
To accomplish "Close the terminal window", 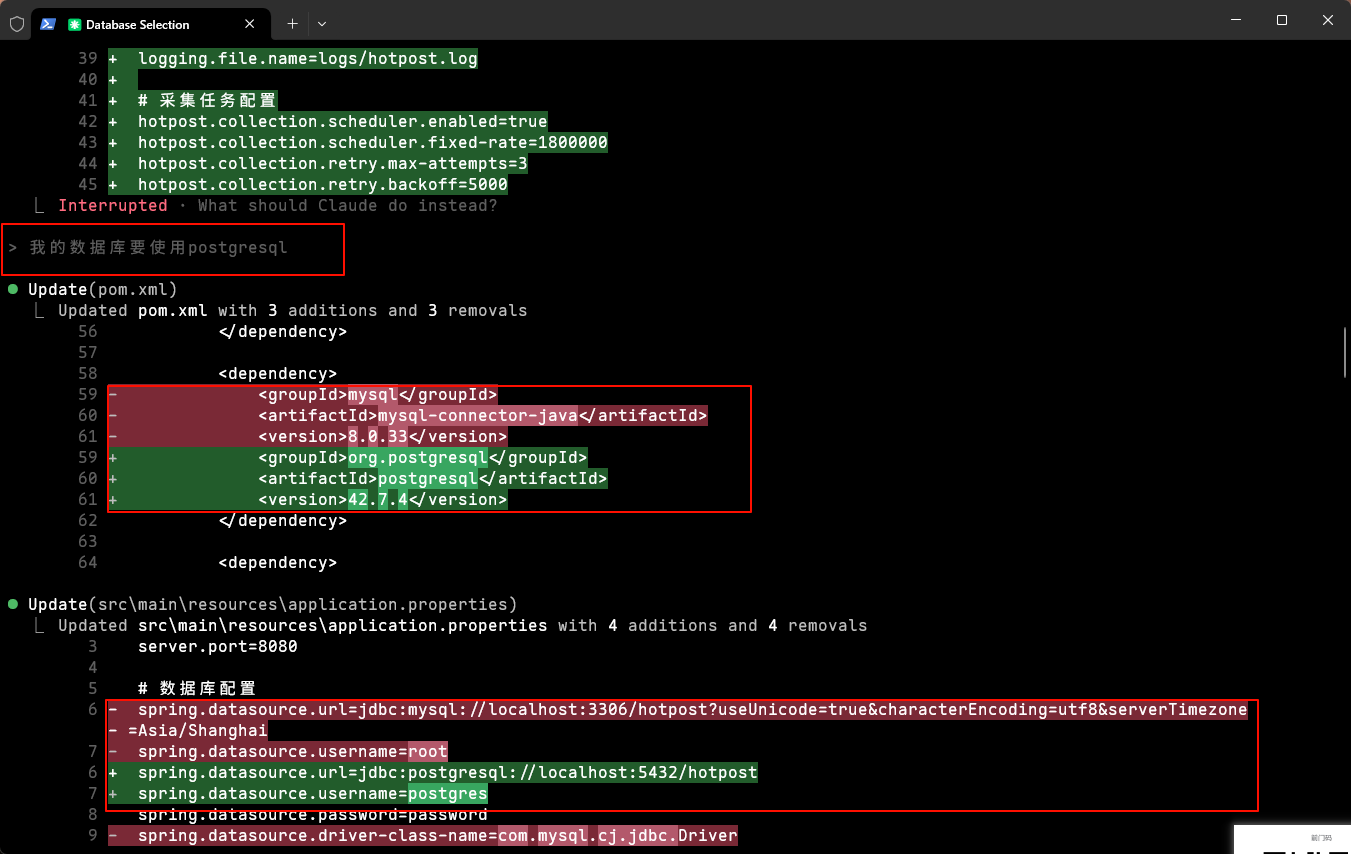I will tap(1327, 20).
